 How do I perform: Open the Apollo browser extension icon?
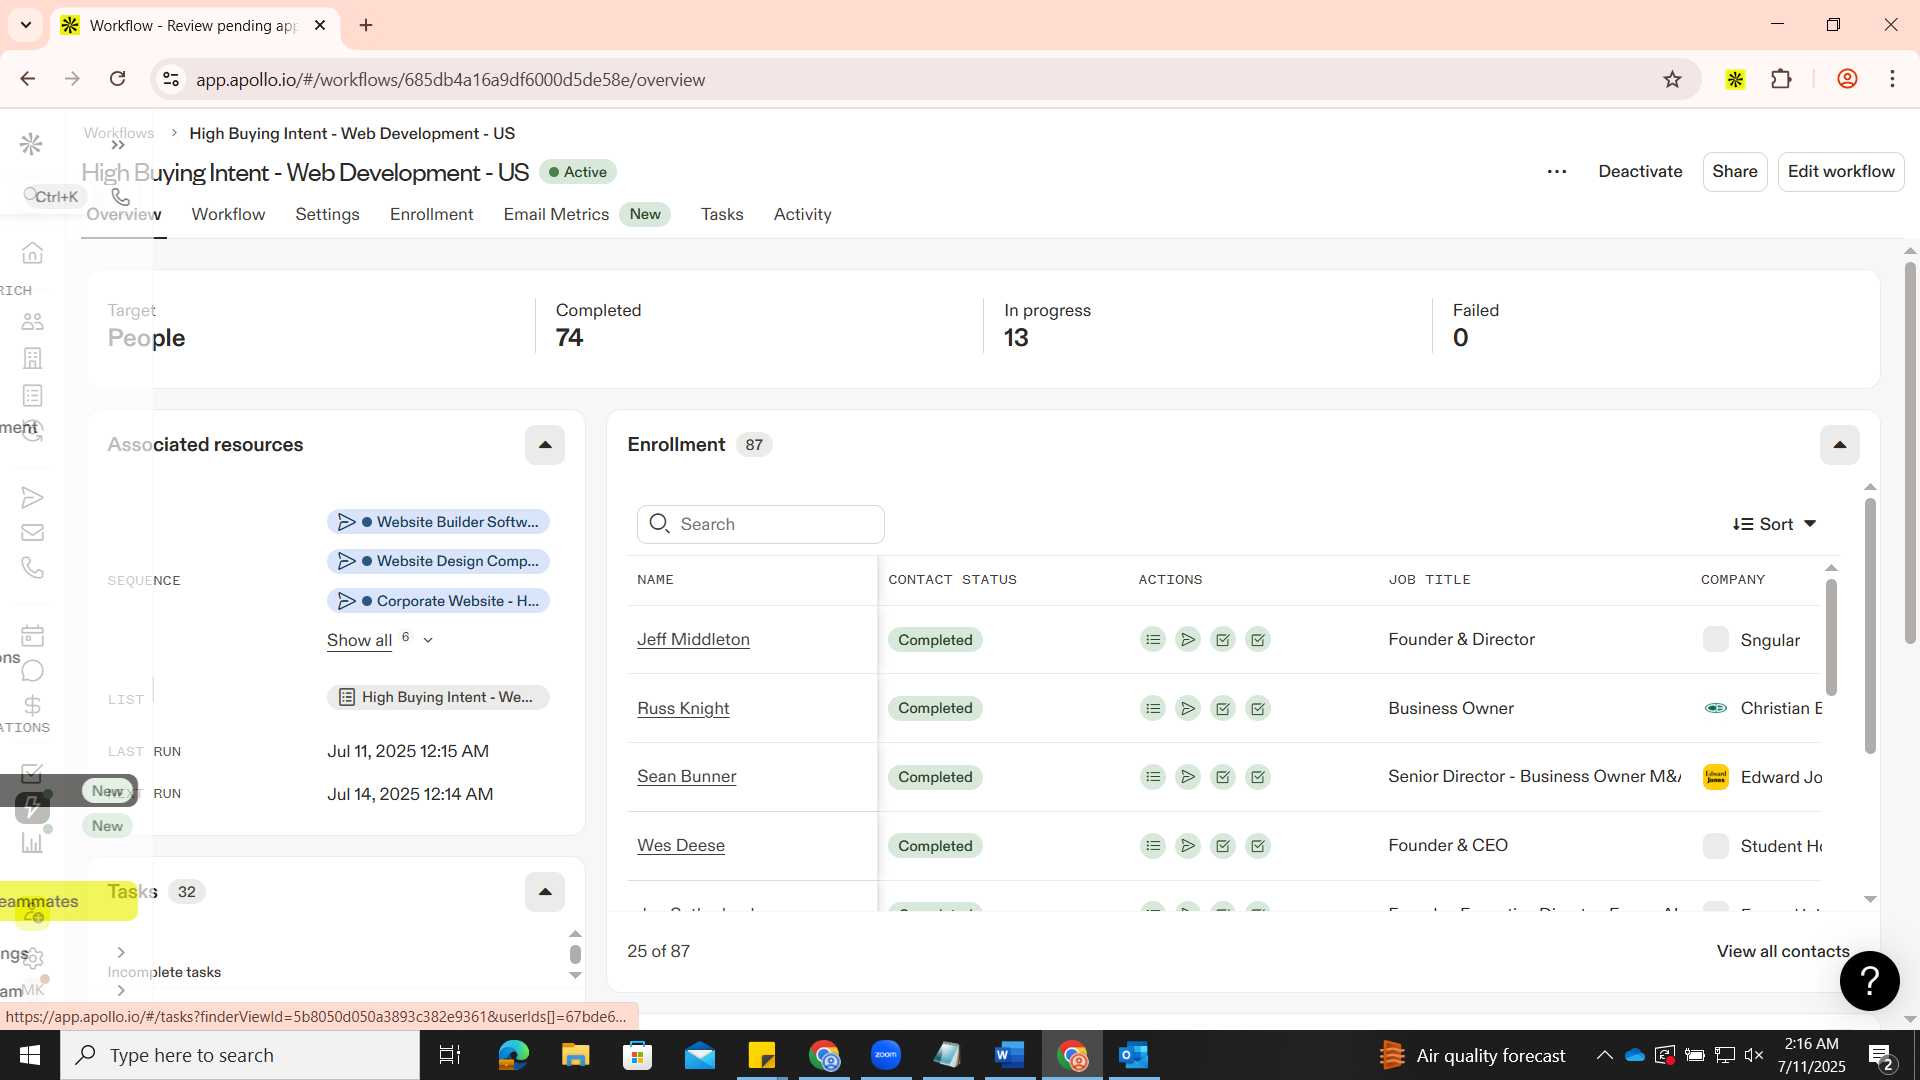pyautogui.click(x=1735, y=80)
